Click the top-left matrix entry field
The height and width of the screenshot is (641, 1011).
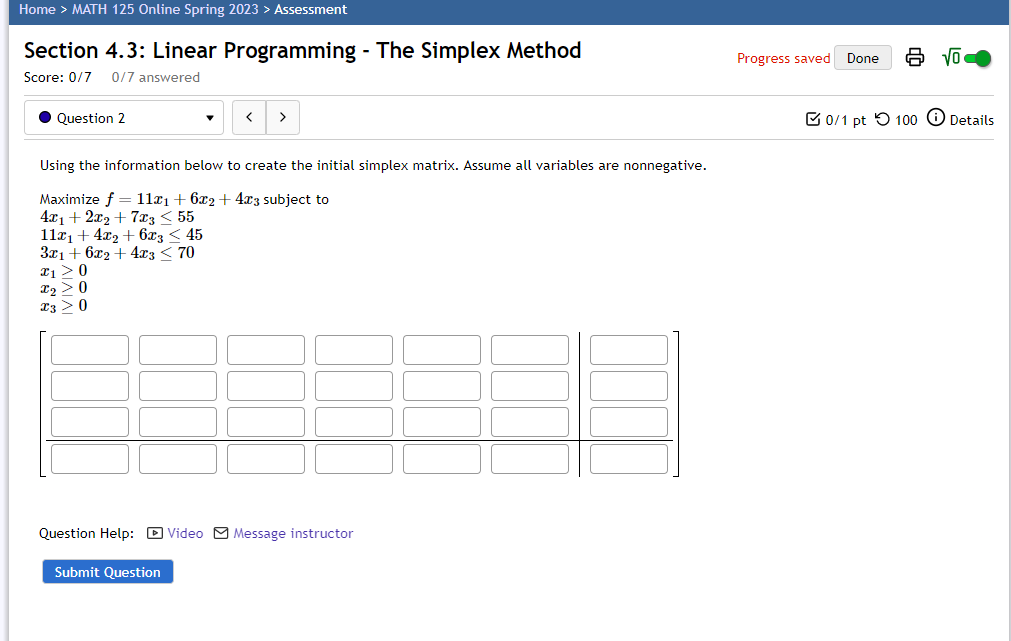tap(89, 349)
